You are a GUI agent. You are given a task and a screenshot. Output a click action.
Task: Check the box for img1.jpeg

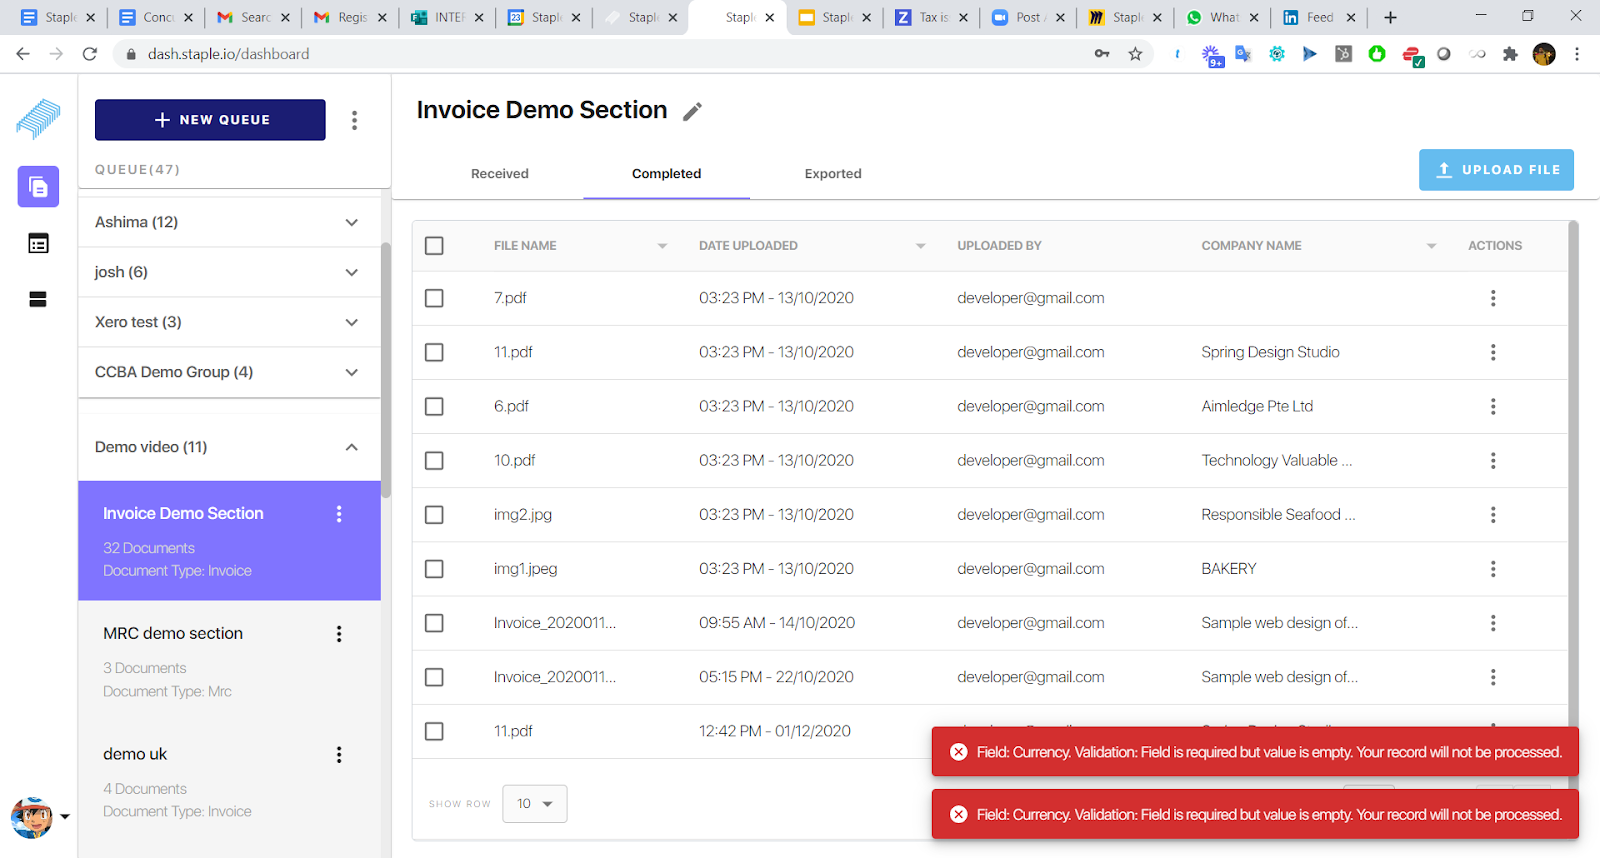434,568
